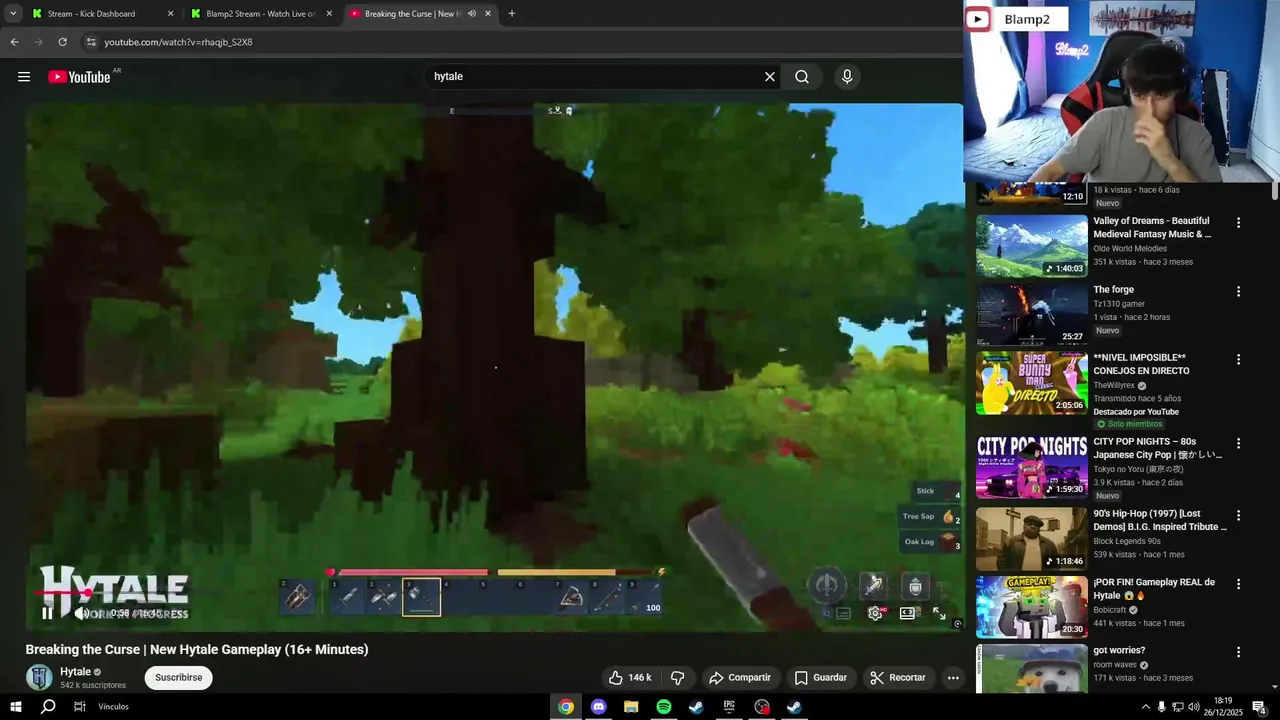Switch the player to theater mode
The image size is (1280, 720).
point(907,613)
